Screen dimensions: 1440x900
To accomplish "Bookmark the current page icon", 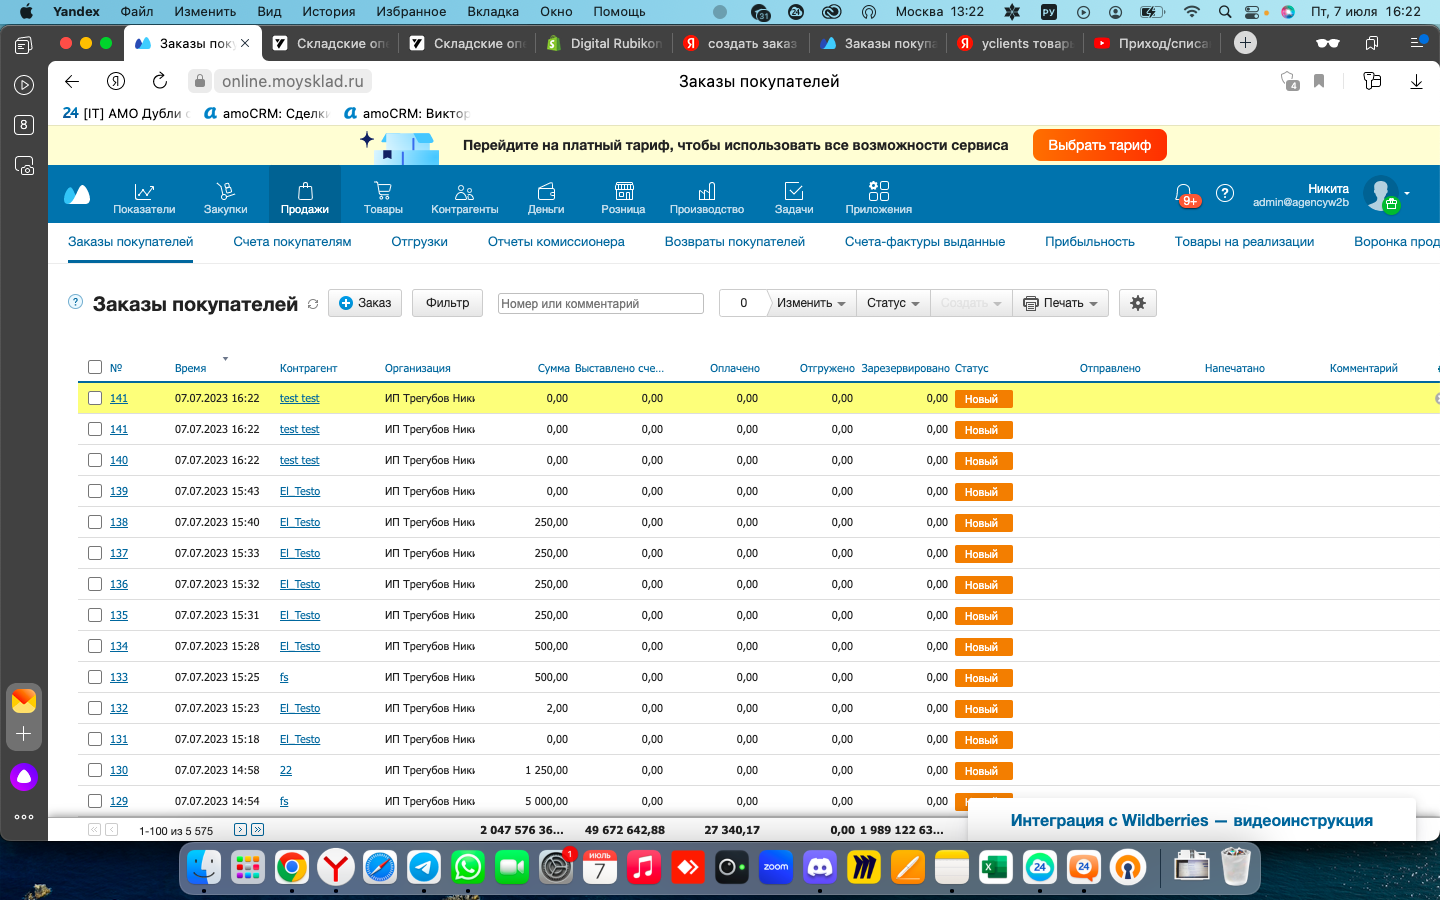I will point(1319,81).
